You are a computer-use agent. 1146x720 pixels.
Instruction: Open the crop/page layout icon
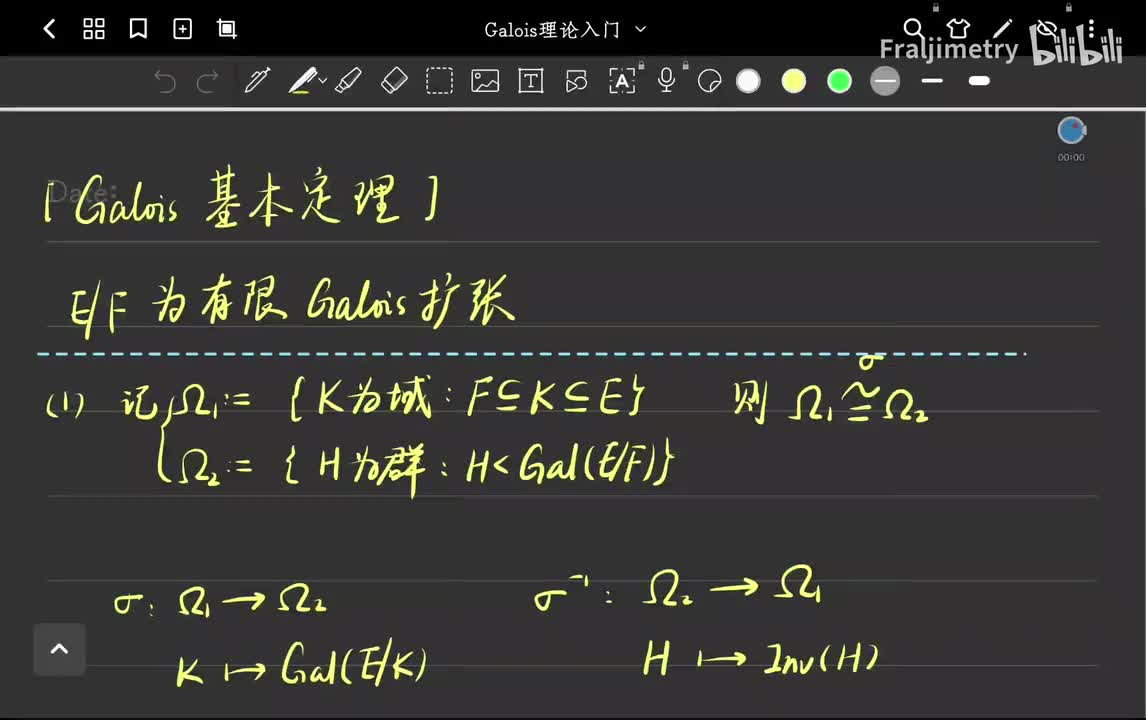coord(227,29)
